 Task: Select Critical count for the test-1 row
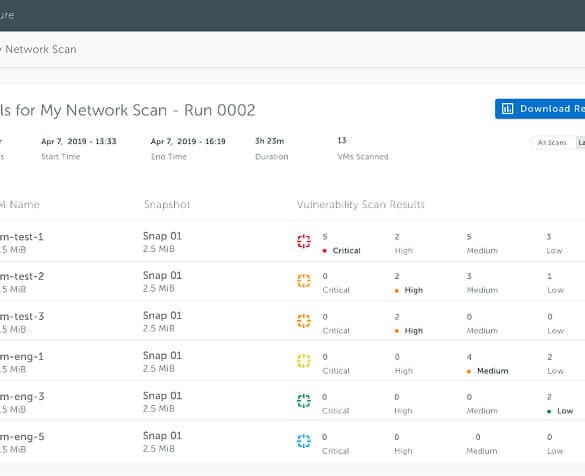(325, 237)
